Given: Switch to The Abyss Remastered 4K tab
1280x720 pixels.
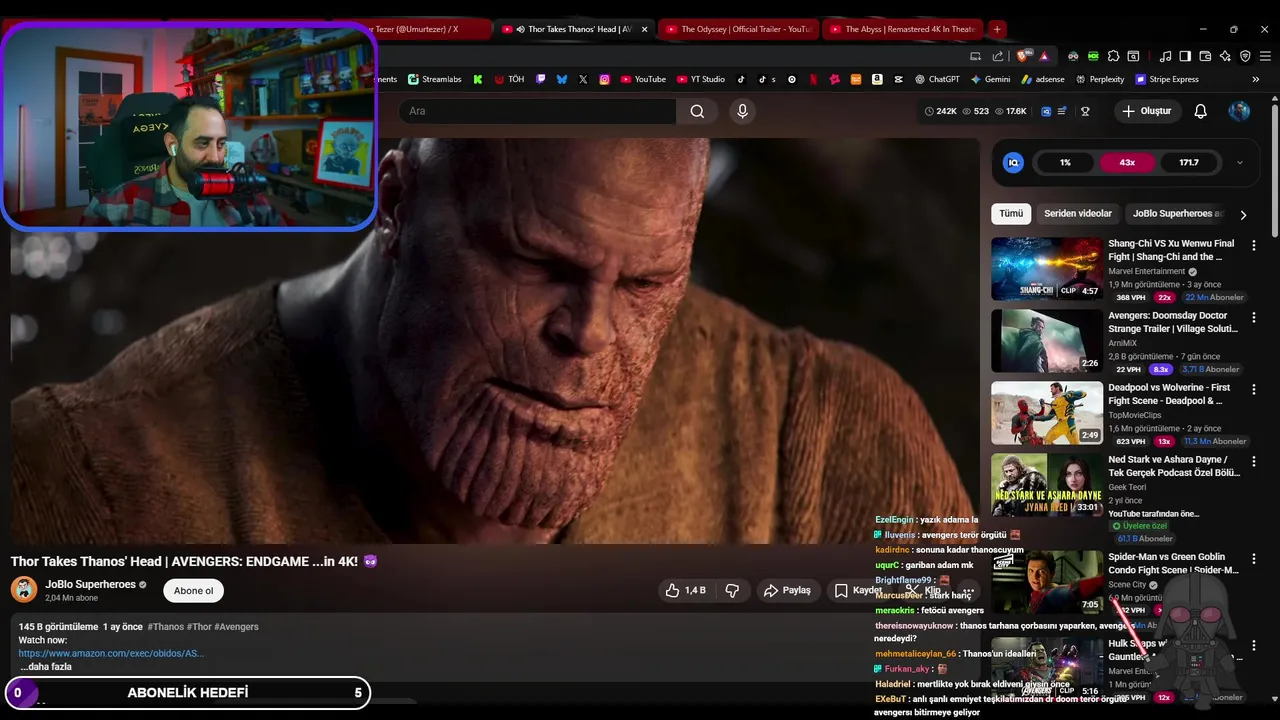Looking at the screenshot, I should click(x=901, y=29).
